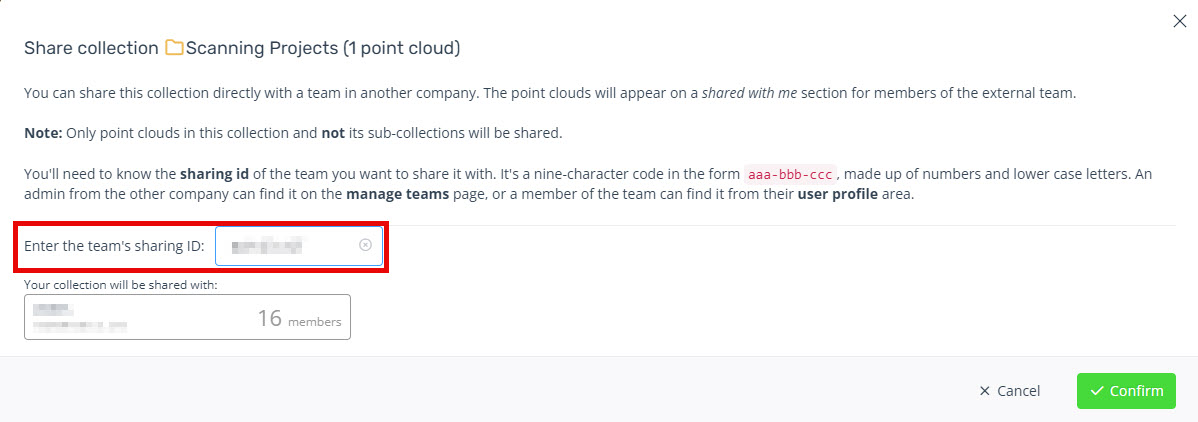Click the 'Enter the team's sharing ID' label

114,245
